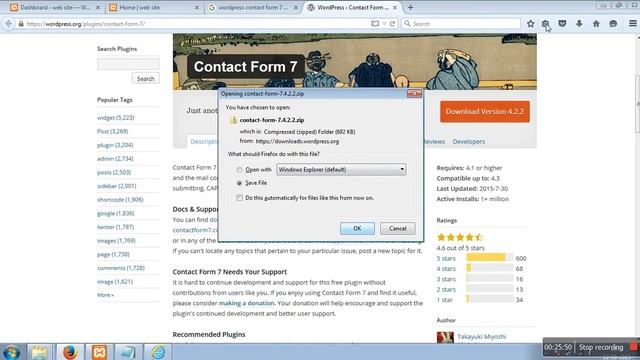Expand the address bar history dropdown arrow
640x360 pixels.
point(384,24)
